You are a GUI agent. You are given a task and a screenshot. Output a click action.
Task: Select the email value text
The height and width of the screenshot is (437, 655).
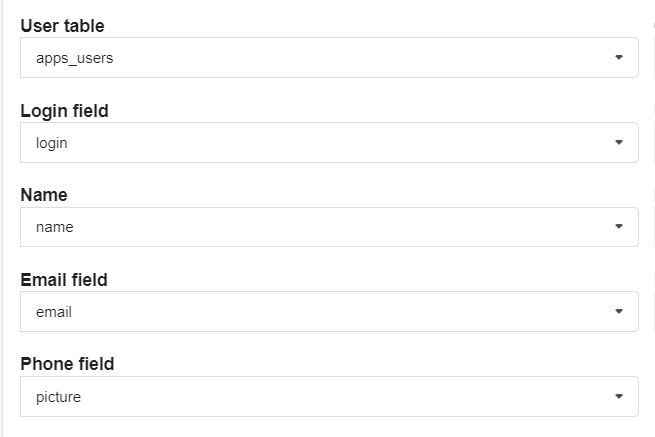point(54,312)
